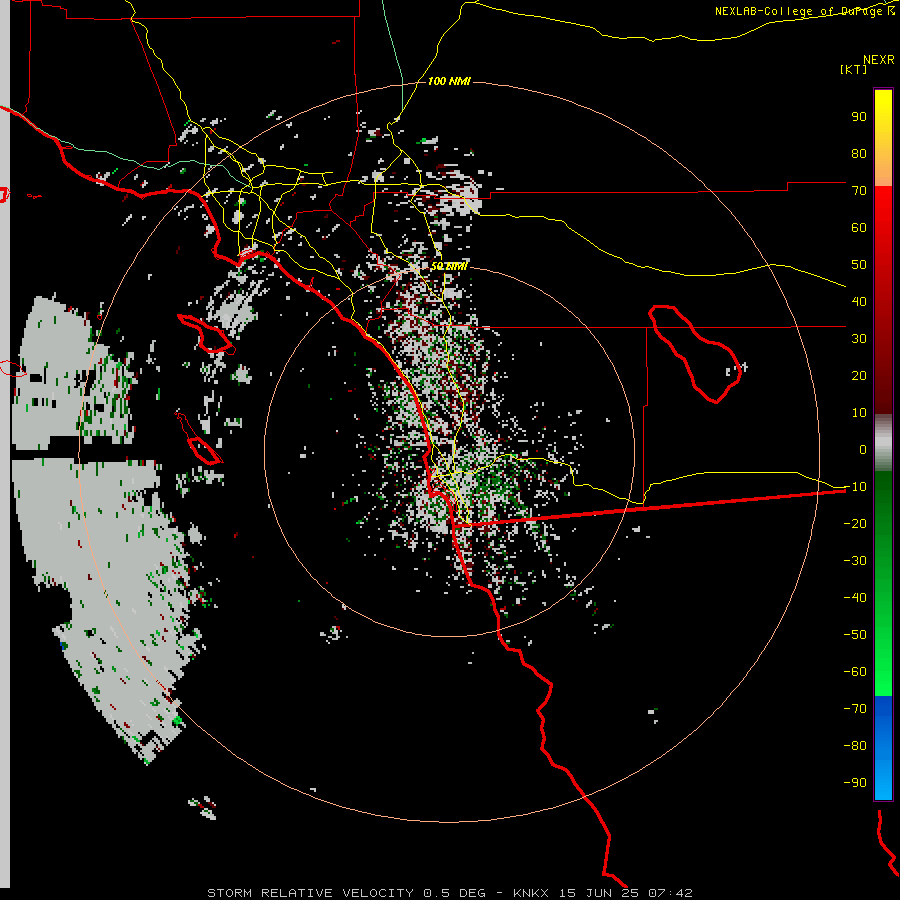Screen dimensions: 900x900
Task: Click the 0.5 DEG elevation text
Action: [x=455, y=893]
